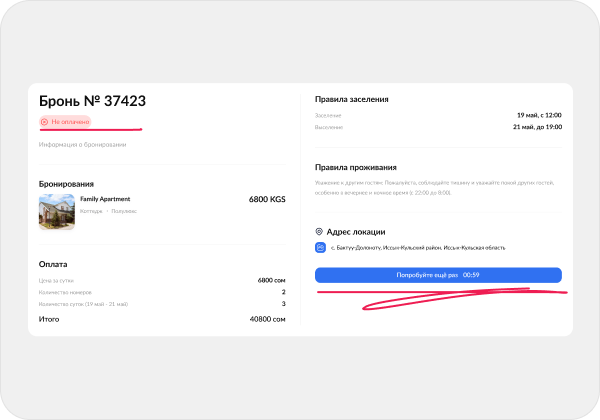Click the 'Правила проживания' section heading
The image size is (600, 420).
point(355,168)
